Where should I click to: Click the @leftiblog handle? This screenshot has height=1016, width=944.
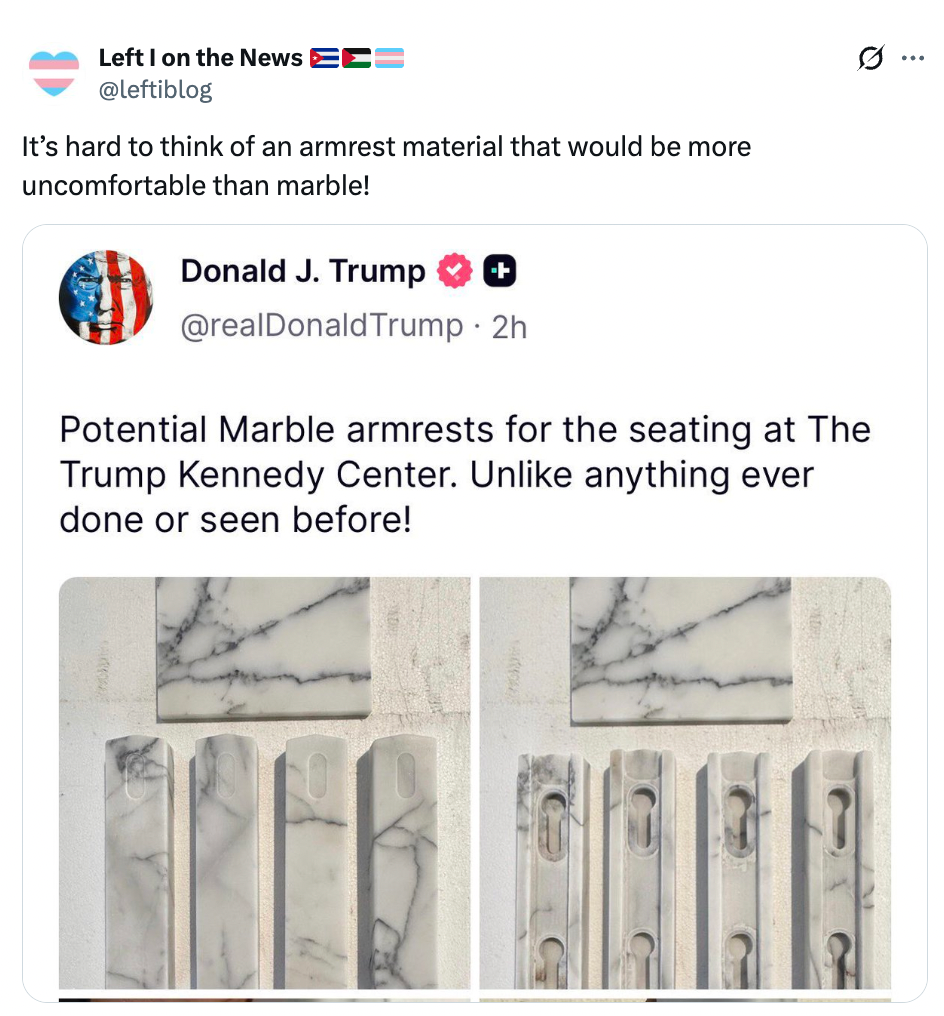[155, 90]
